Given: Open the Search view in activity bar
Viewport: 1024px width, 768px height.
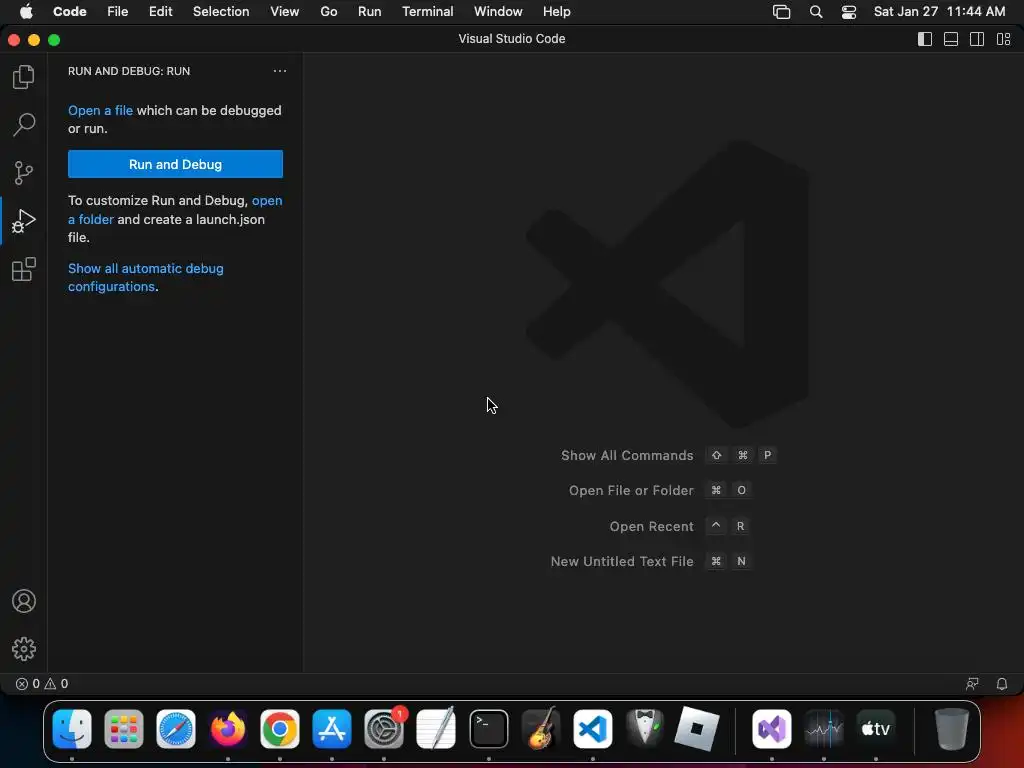Looking at the screenshot, I should pos(24,125).
